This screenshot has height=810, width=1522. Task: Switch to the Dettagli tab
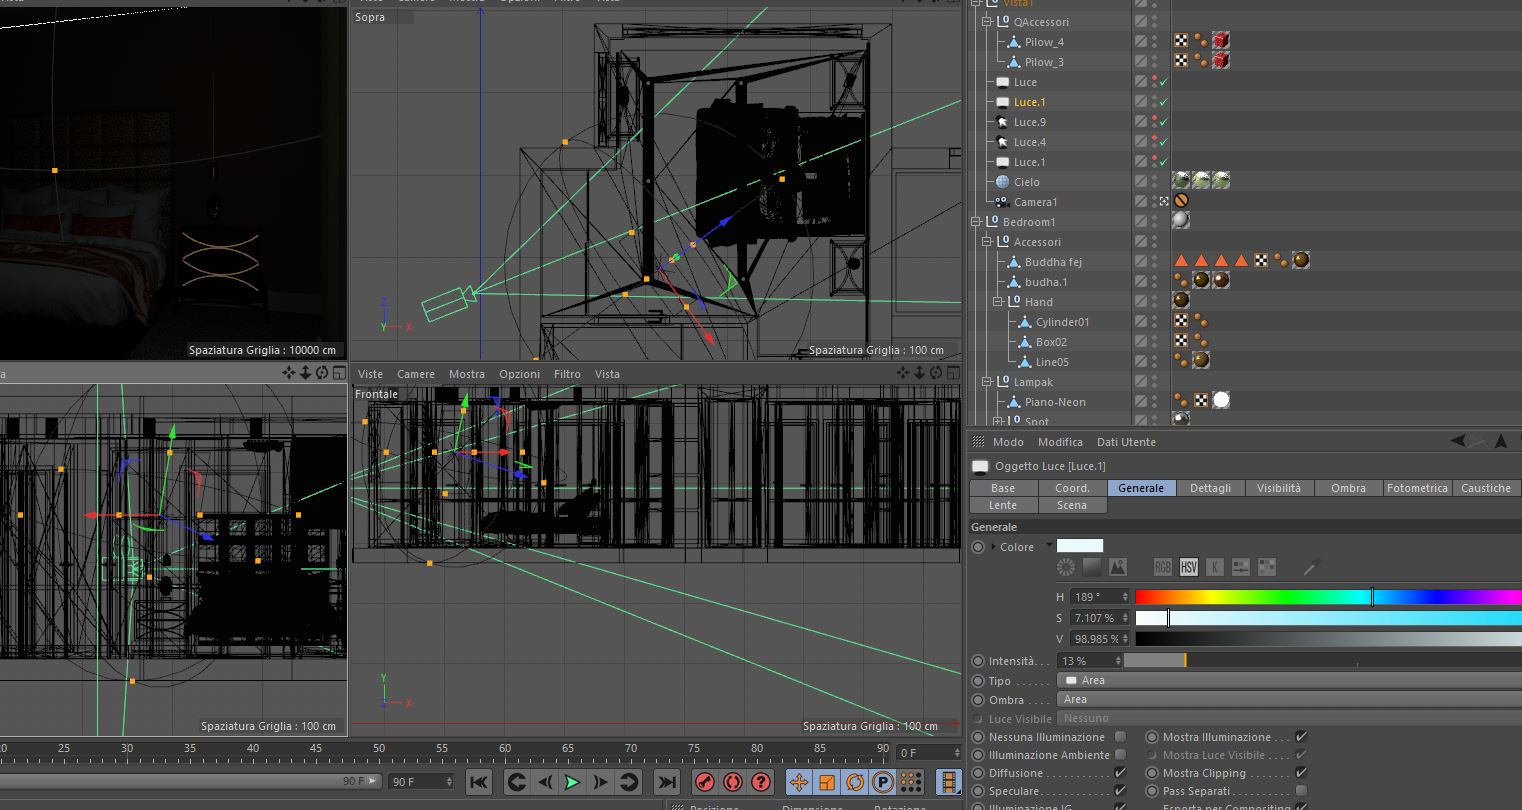[1210, 488]
